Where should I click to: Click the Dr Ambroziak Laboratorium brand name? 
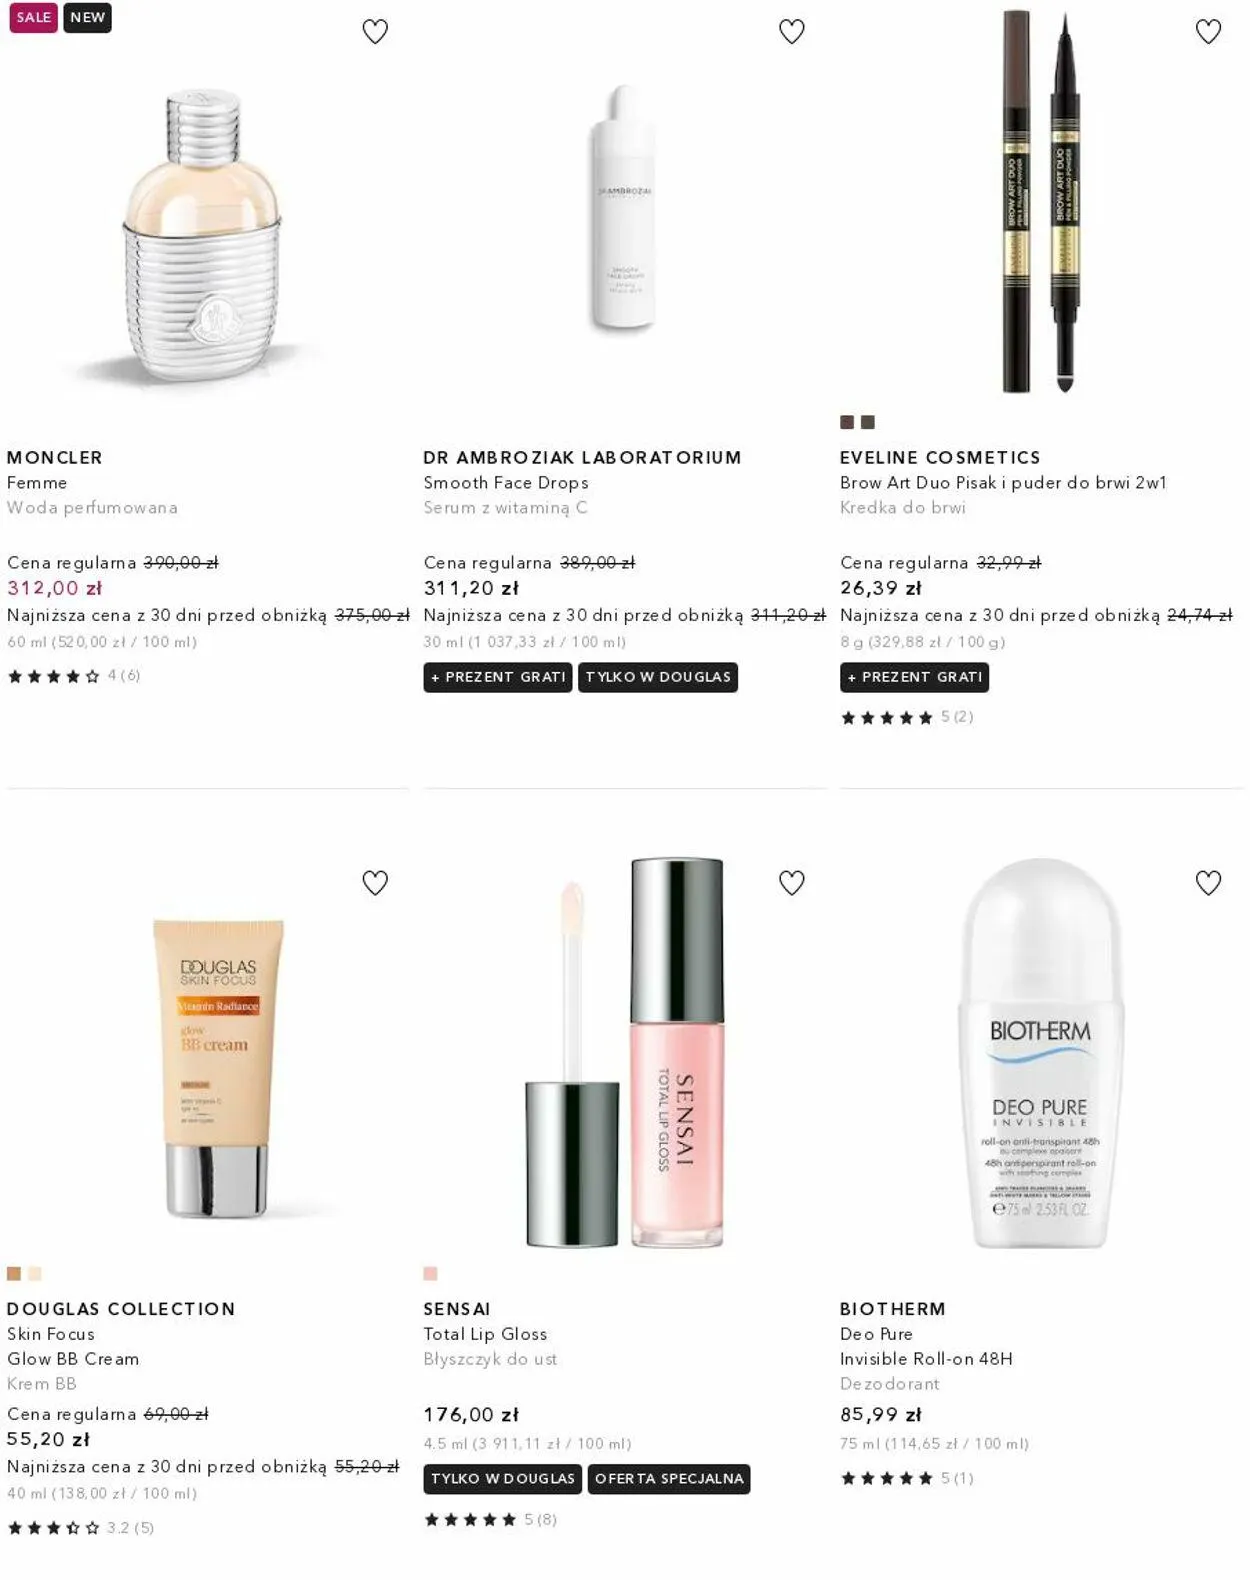point(582,457)
